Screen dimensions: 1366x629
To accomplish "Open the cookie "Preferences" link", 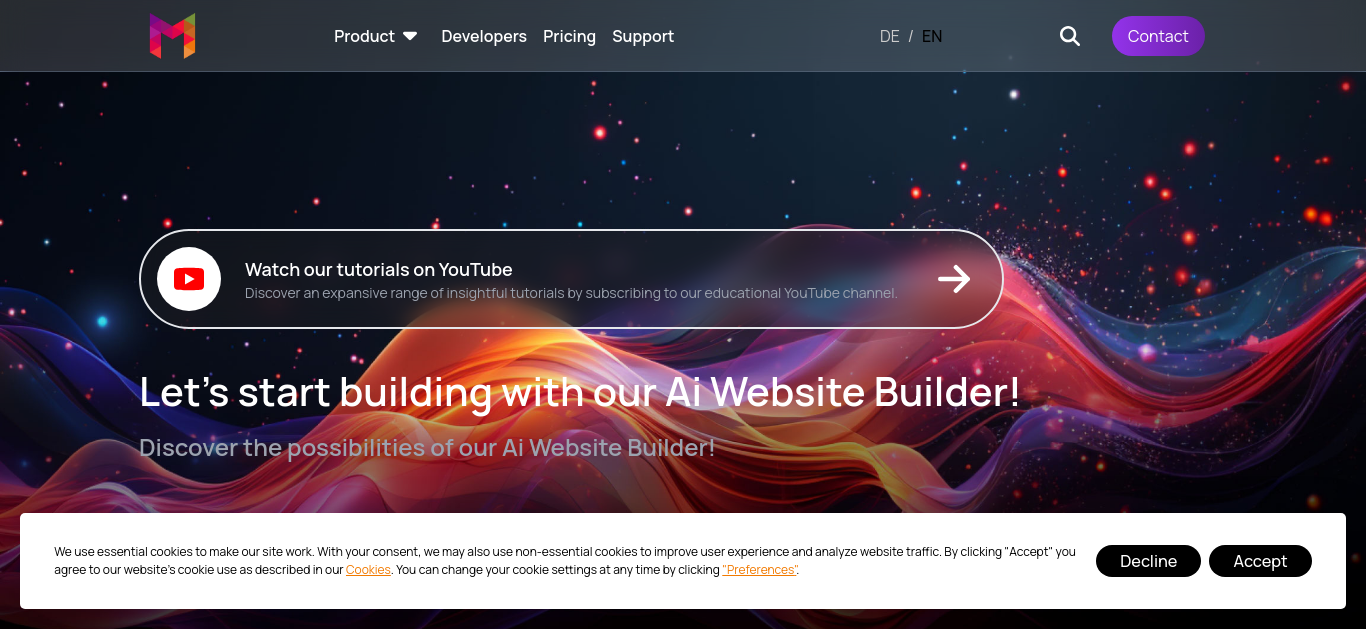I will 760,570.
